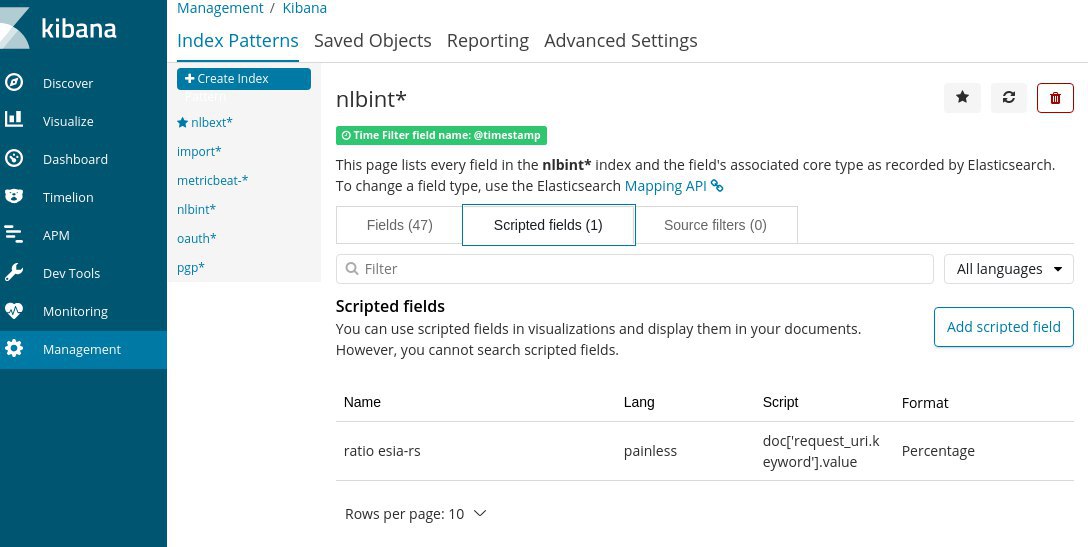Viewport: 1088px width, 547px height.
Task: Open Monitoring heartbeat icon
Action: pos(14,310)
